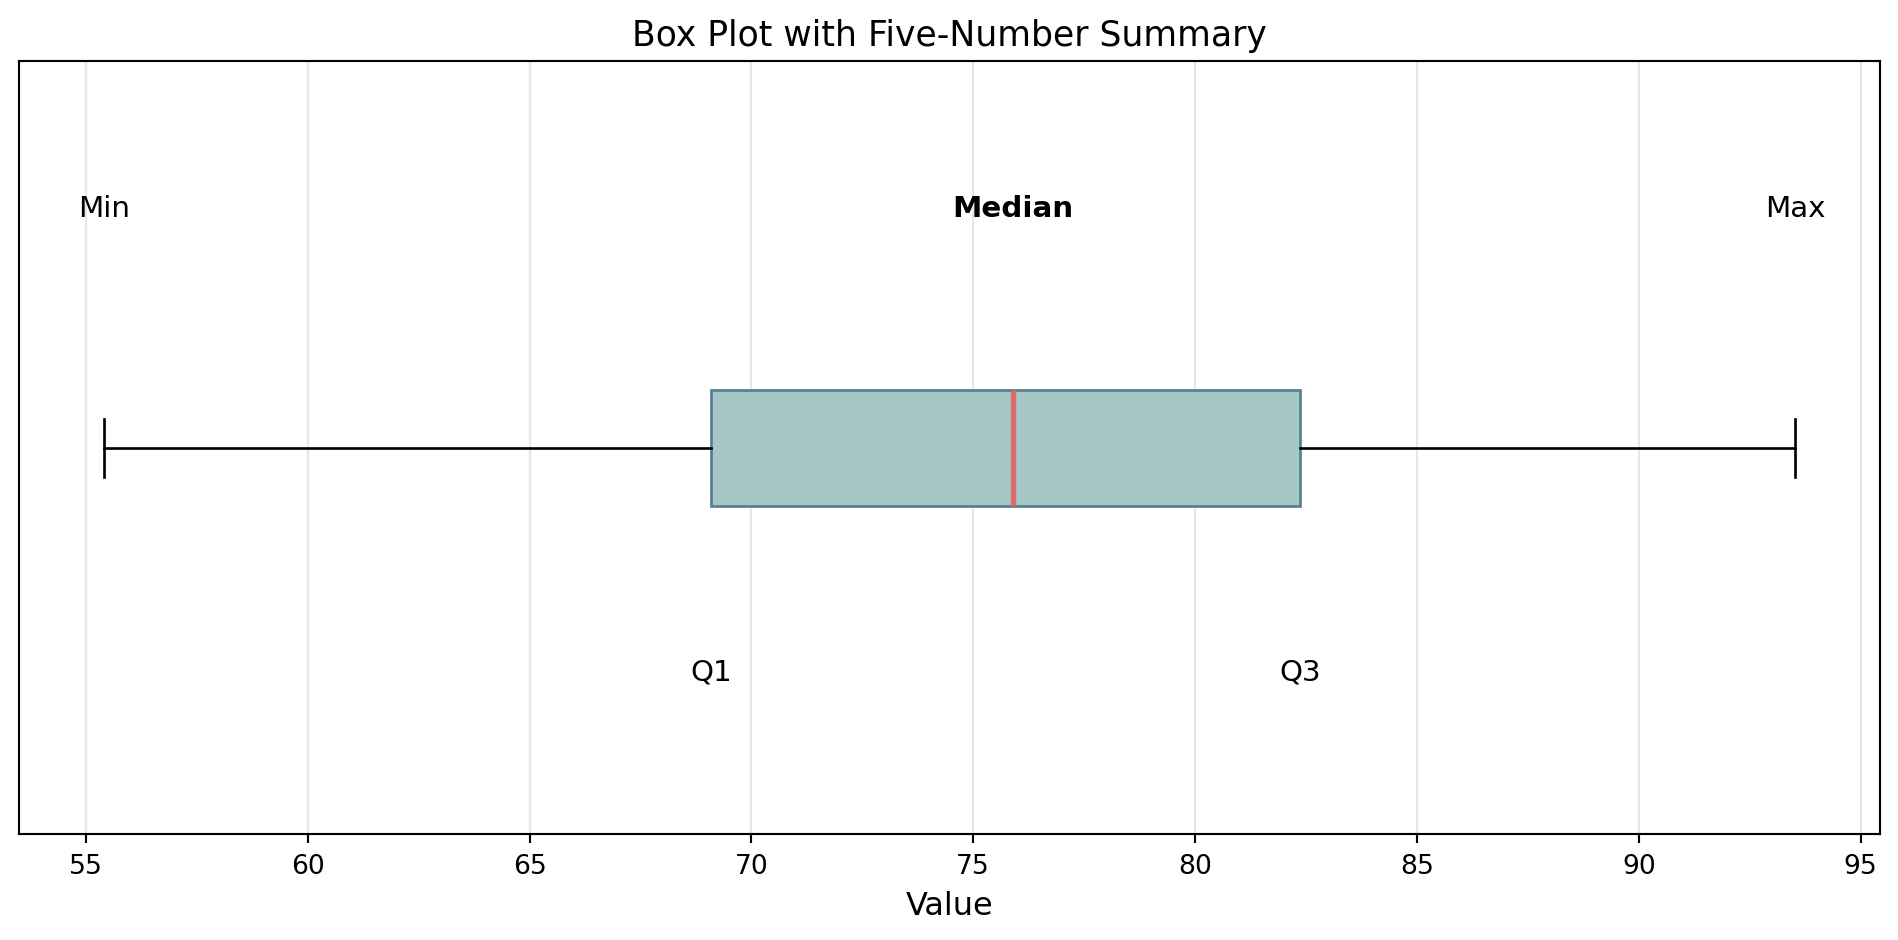The width and height of the screenshot is (1898, 940).
Task: Click the 55 tick label
Action: (x=86, y=864)
